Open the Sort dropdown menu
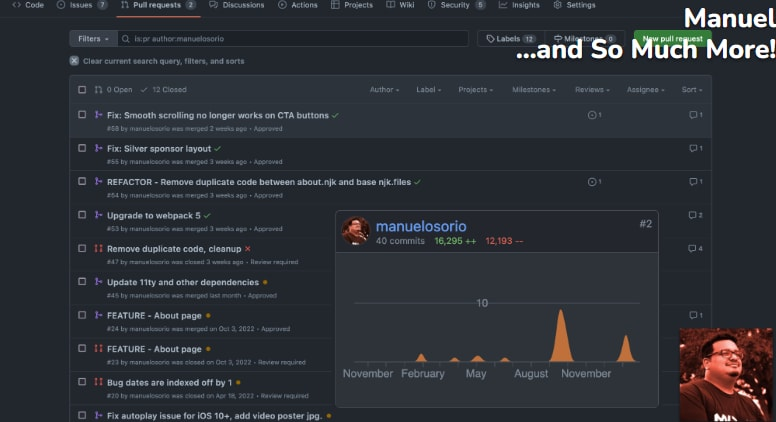Screen dimensions: 776x422 690,90
